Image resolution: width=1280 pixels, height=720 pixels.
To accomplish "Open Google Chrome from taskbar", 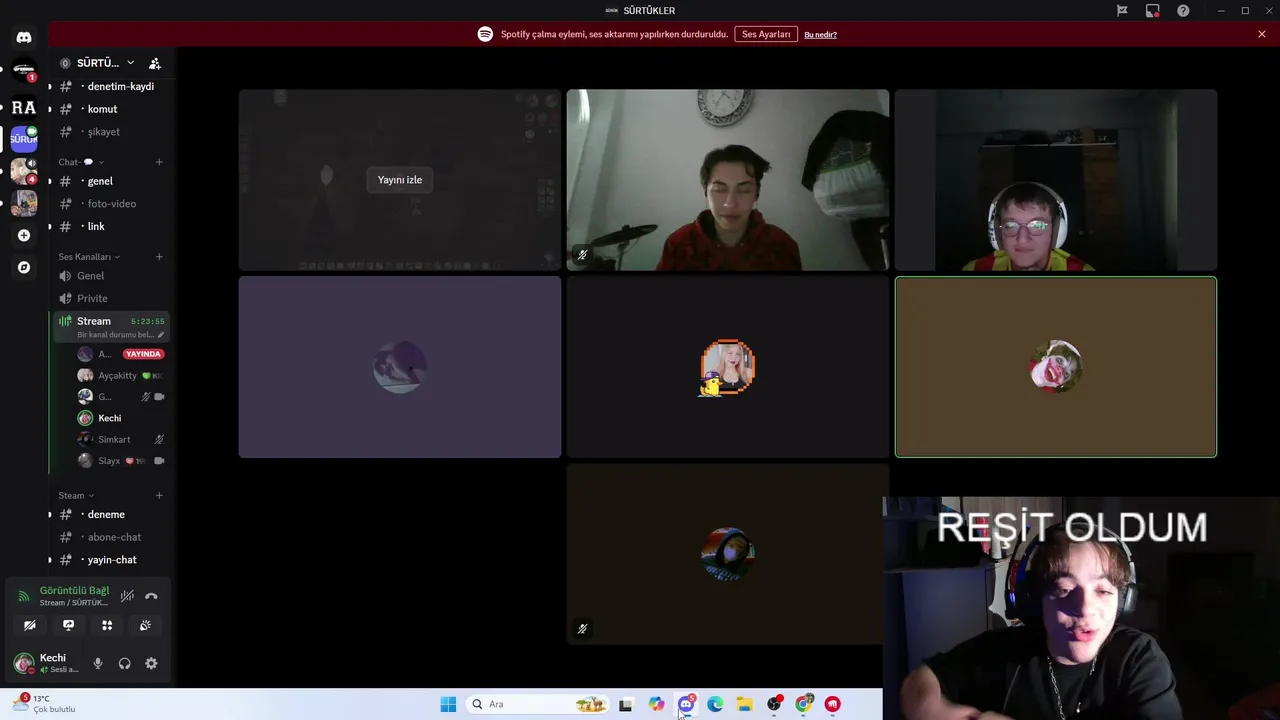I will tap(803, 704).
